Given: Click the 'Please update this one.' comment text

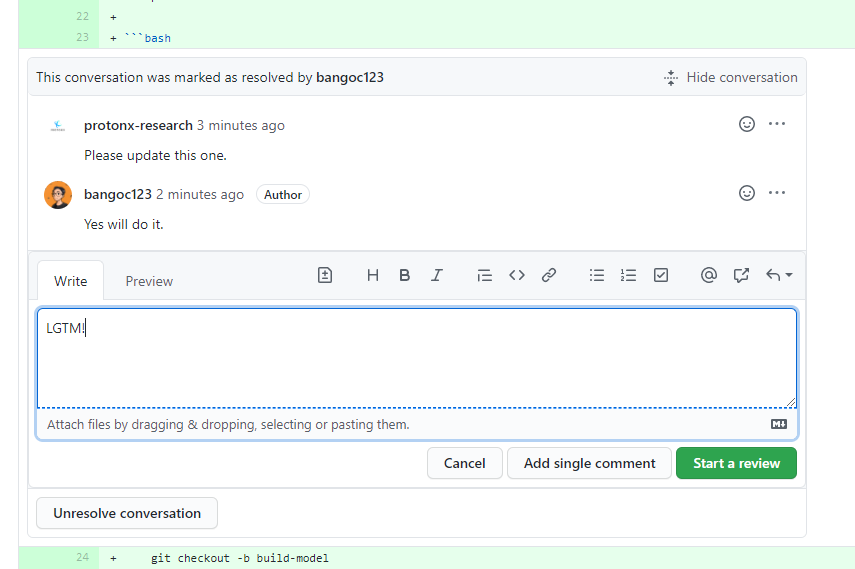Looking at the screenshot, I should click(155, 155).
